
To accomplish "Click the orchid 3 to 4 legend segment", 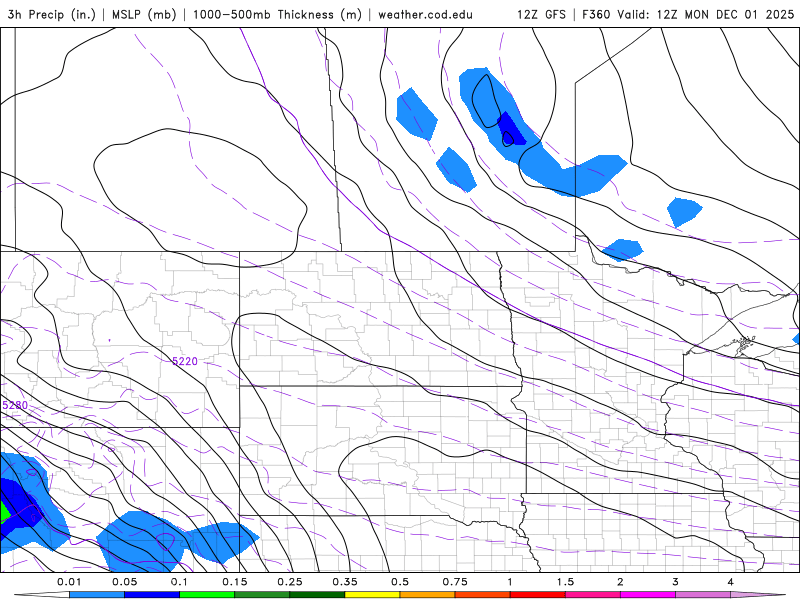I will 703,595.
